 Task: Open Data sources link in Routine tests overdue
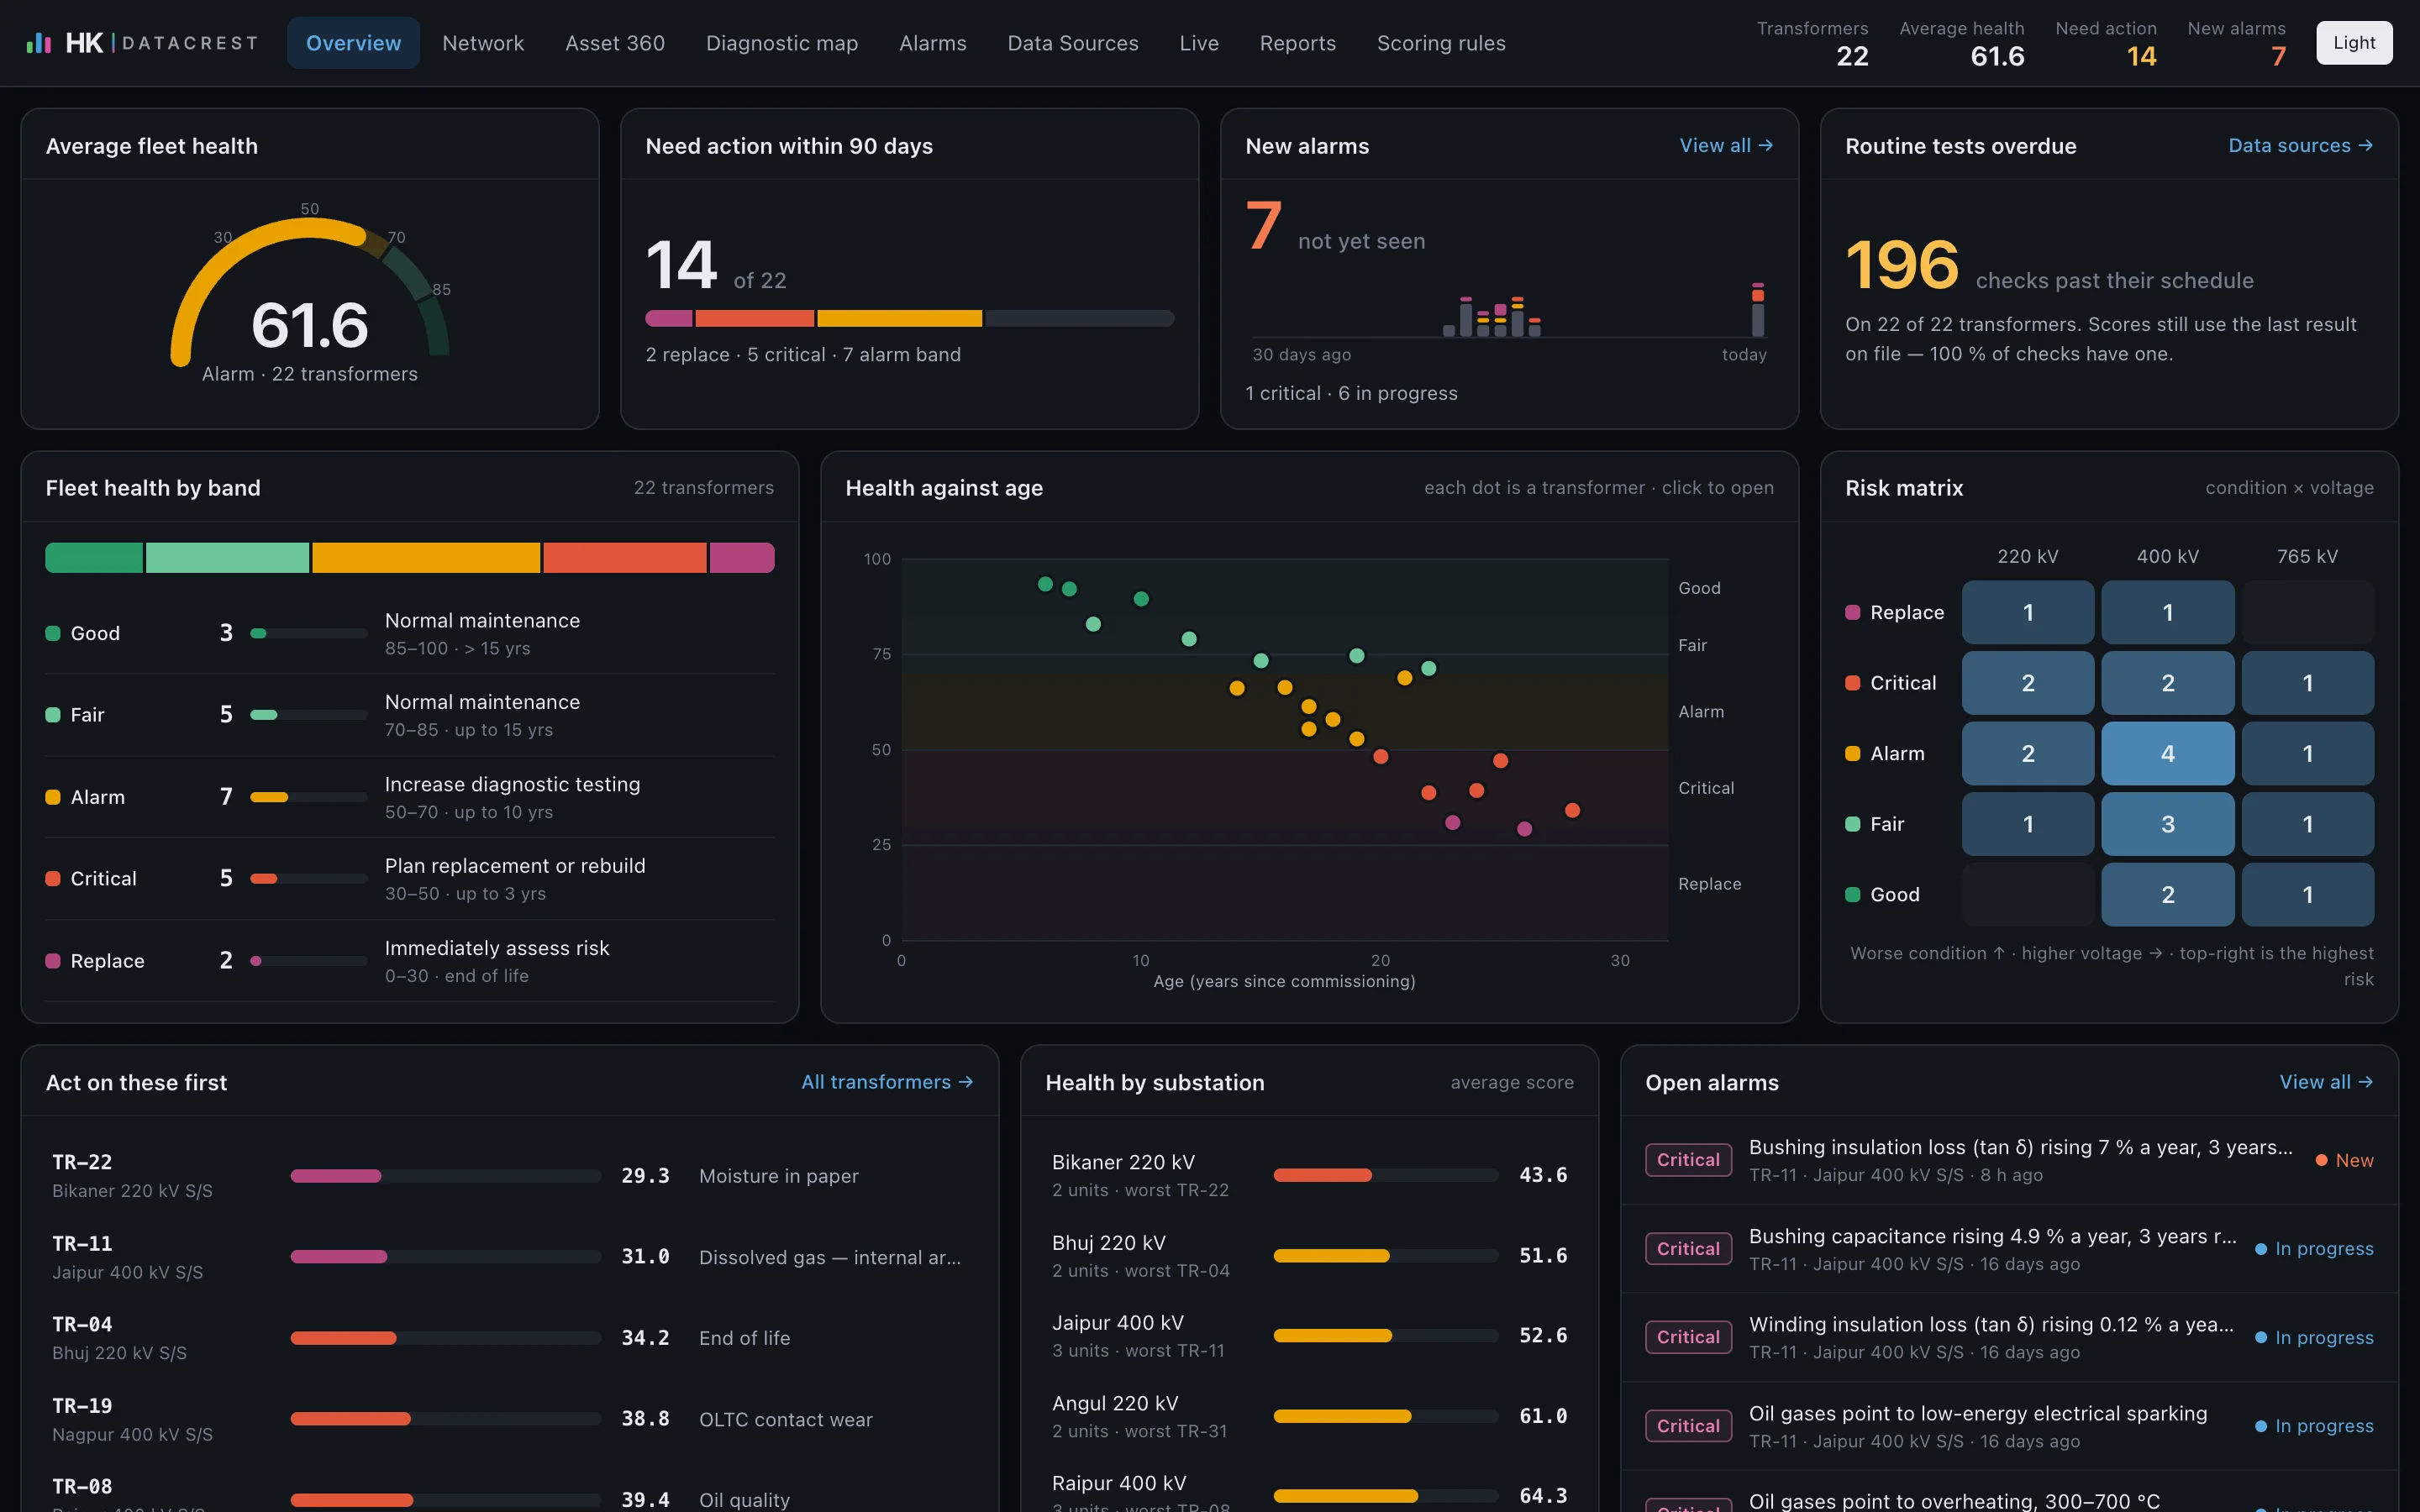tap(2300, 146)
